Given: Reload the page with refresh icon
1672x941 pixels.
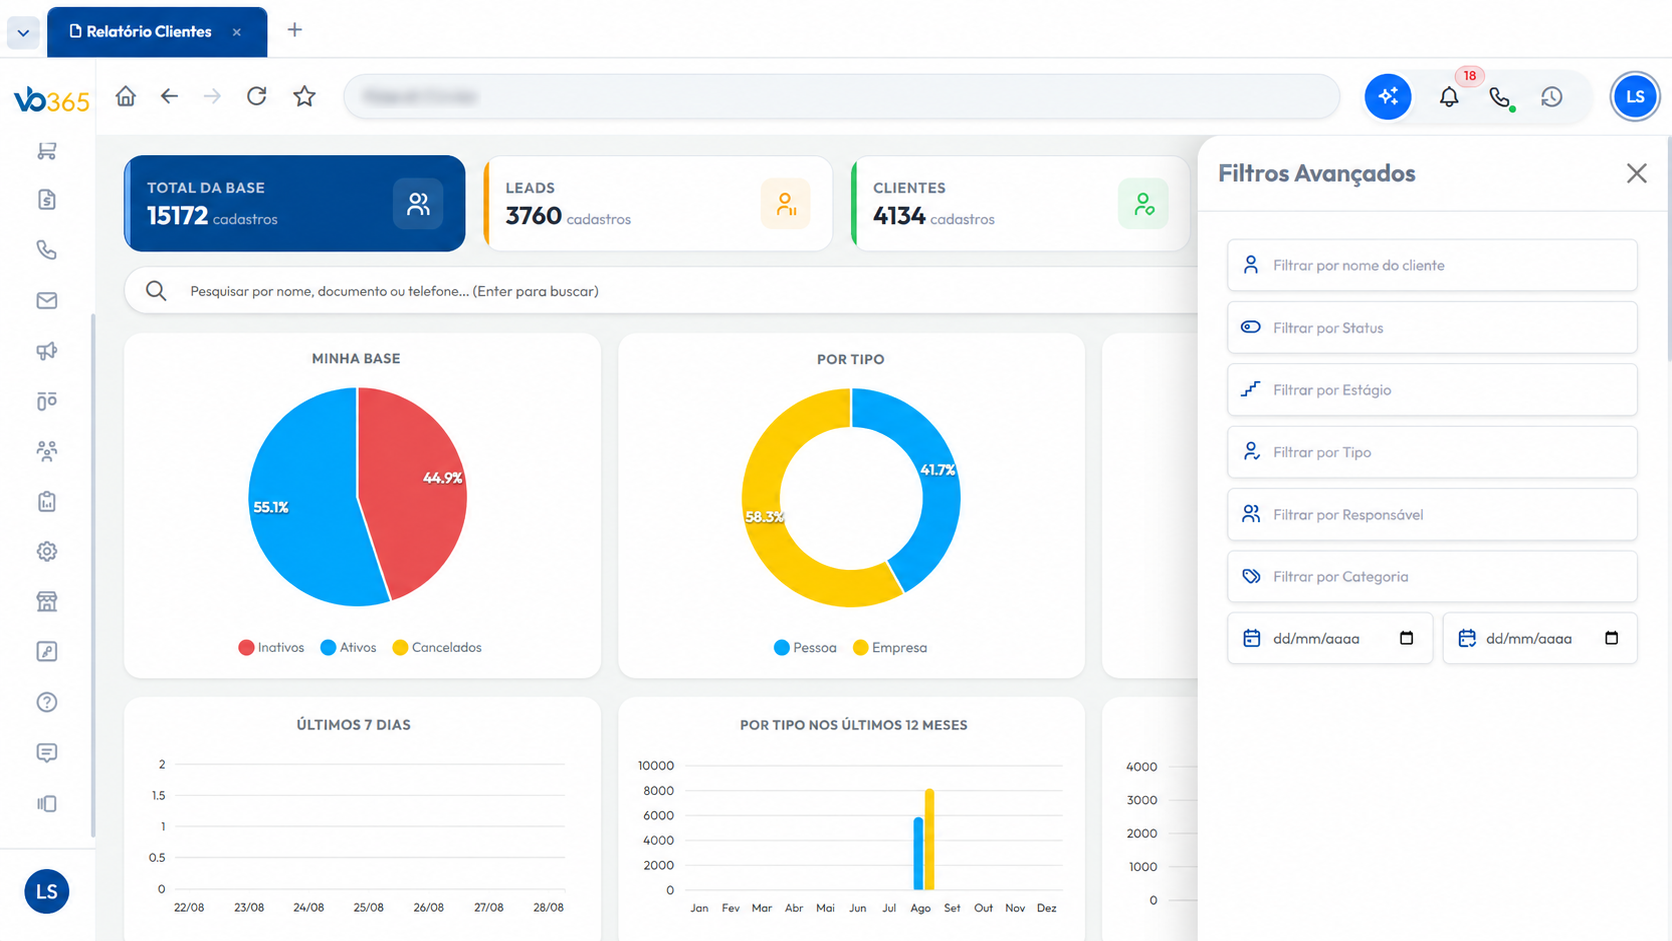Looking at the screenshot, I should [x=257, y=96].
